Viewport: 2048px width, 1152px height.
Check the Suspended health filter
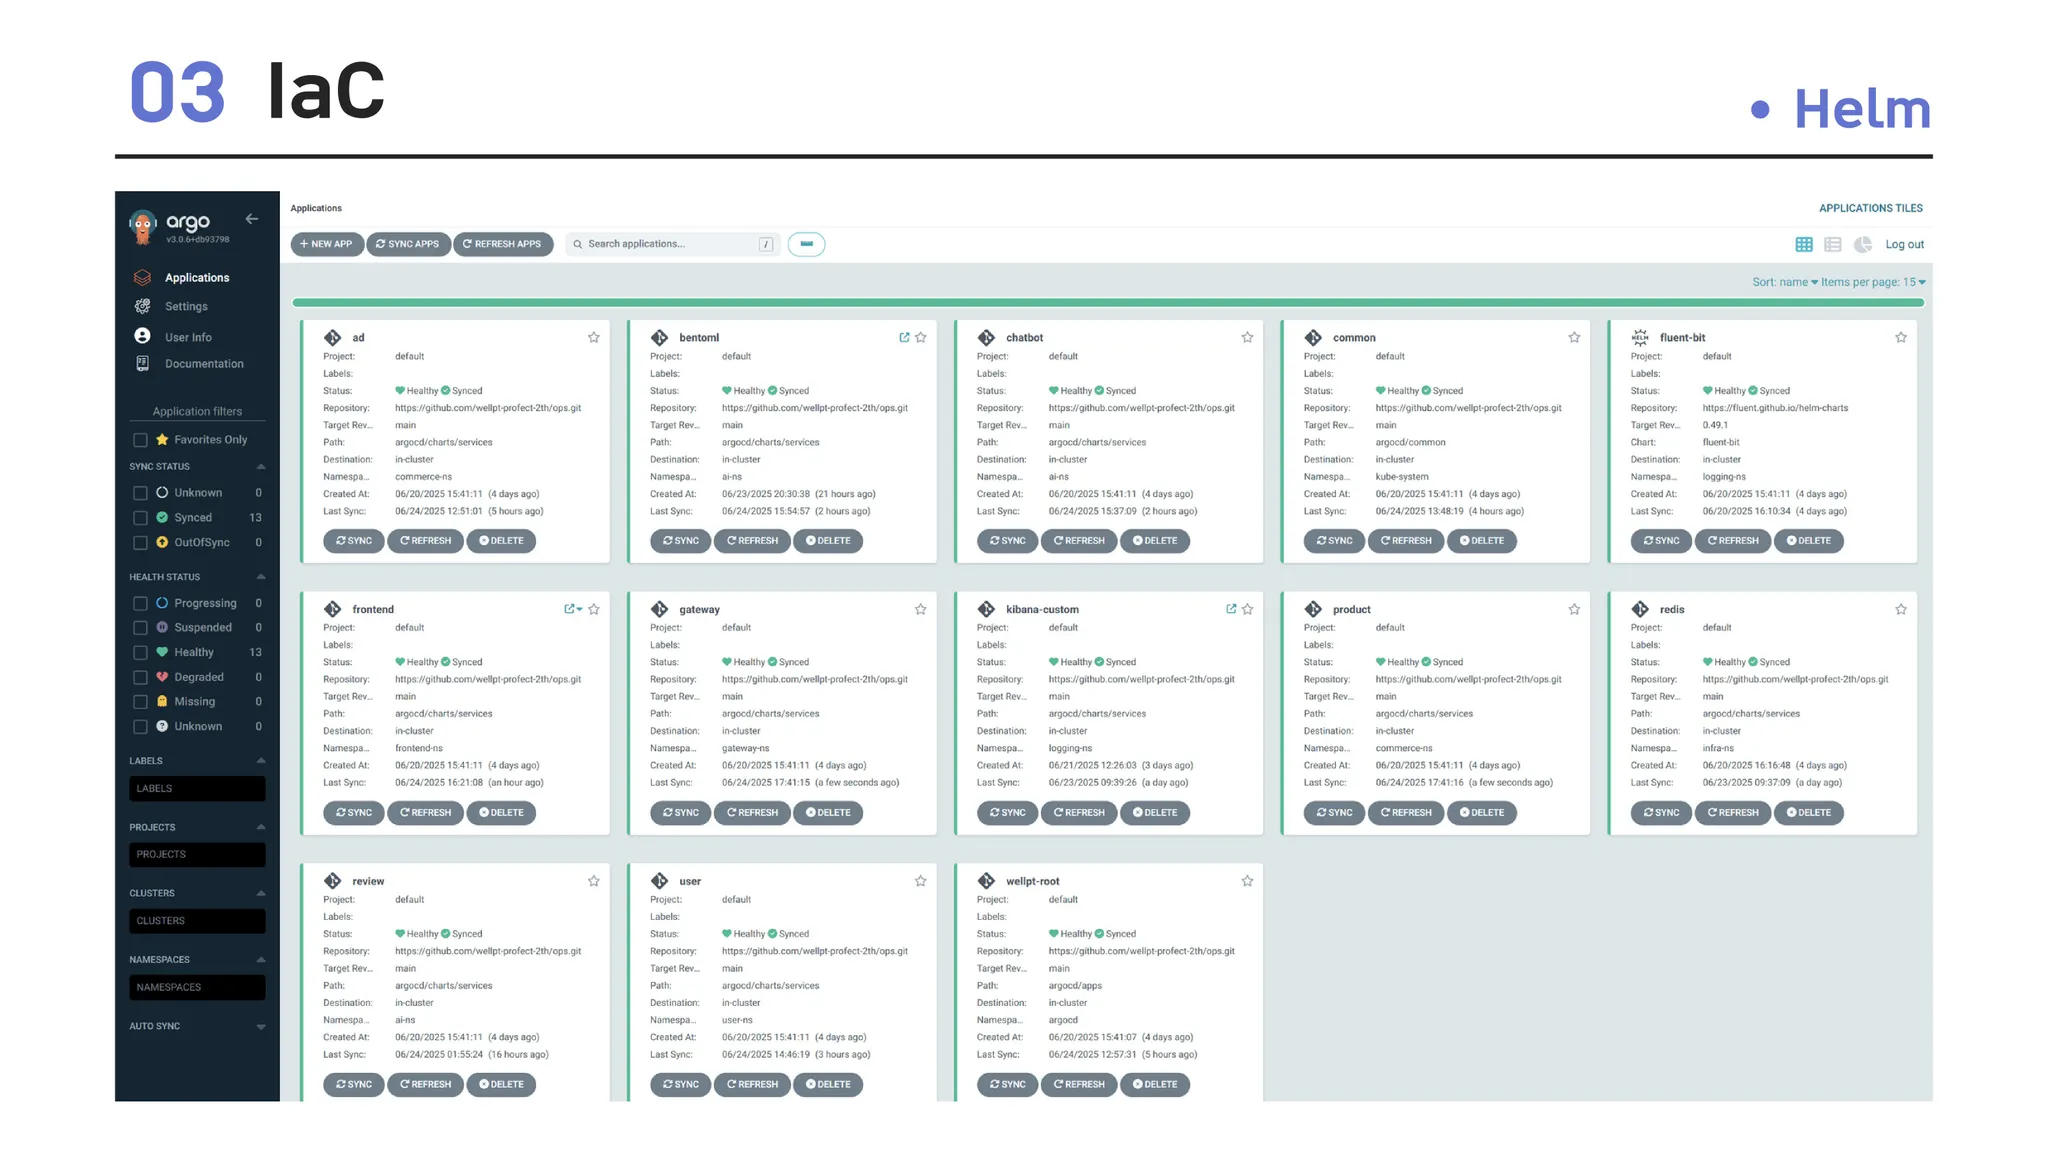pyautogui.click(x=140, y=628)
